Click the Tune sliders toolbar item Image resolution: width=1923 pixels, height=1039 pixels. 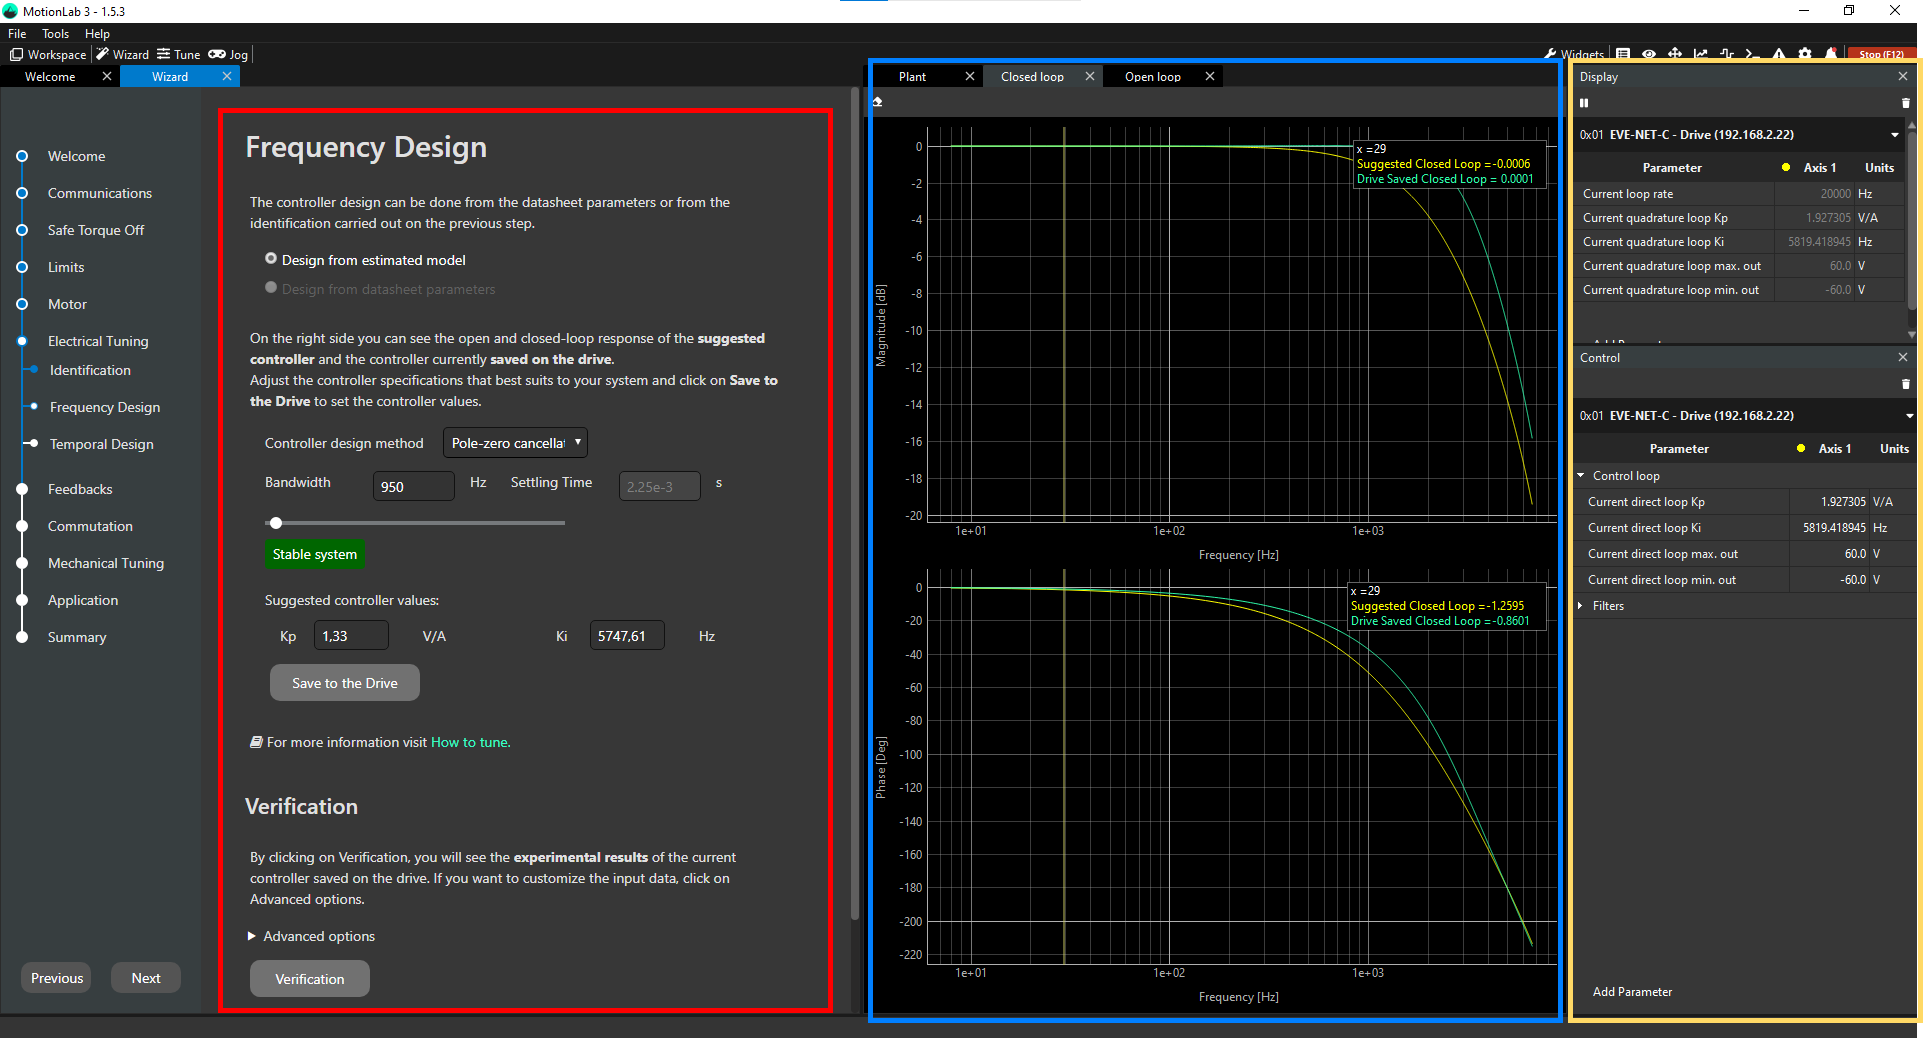pyautogui.click(x=178, y=55)
